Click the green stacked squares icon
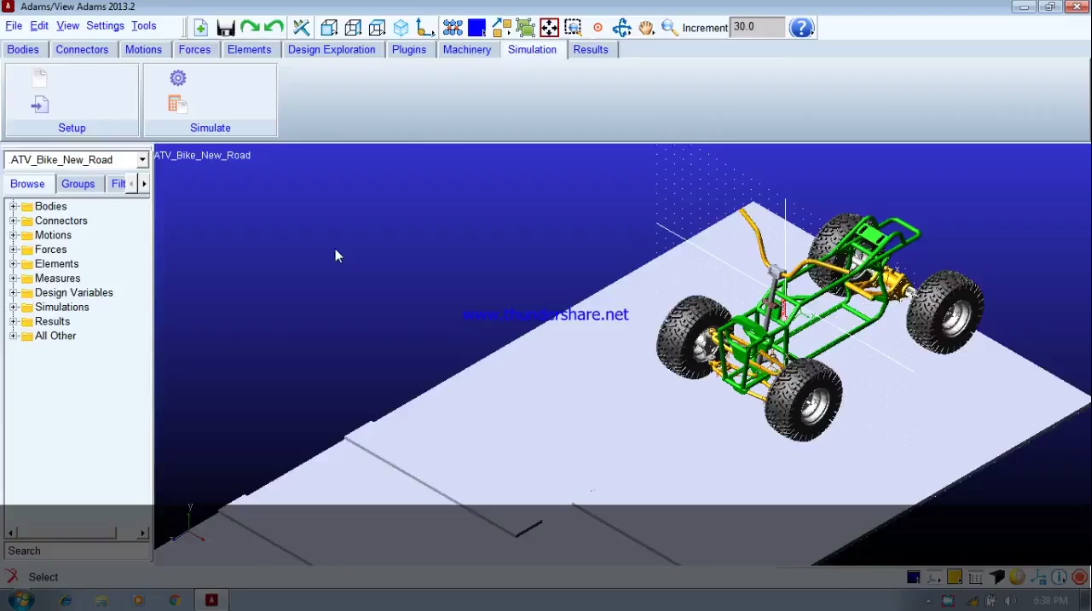This screenshot has width=1092, height=611. click(x=525, y=28)
